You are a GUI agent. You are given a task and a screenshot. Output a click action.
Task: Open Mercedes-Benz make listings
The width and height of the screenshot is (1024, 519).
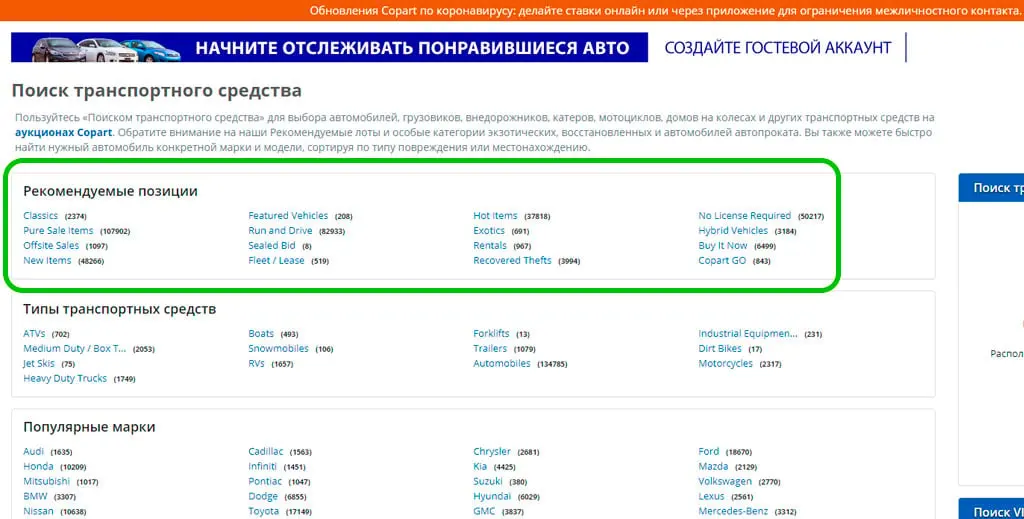point(733,512)
